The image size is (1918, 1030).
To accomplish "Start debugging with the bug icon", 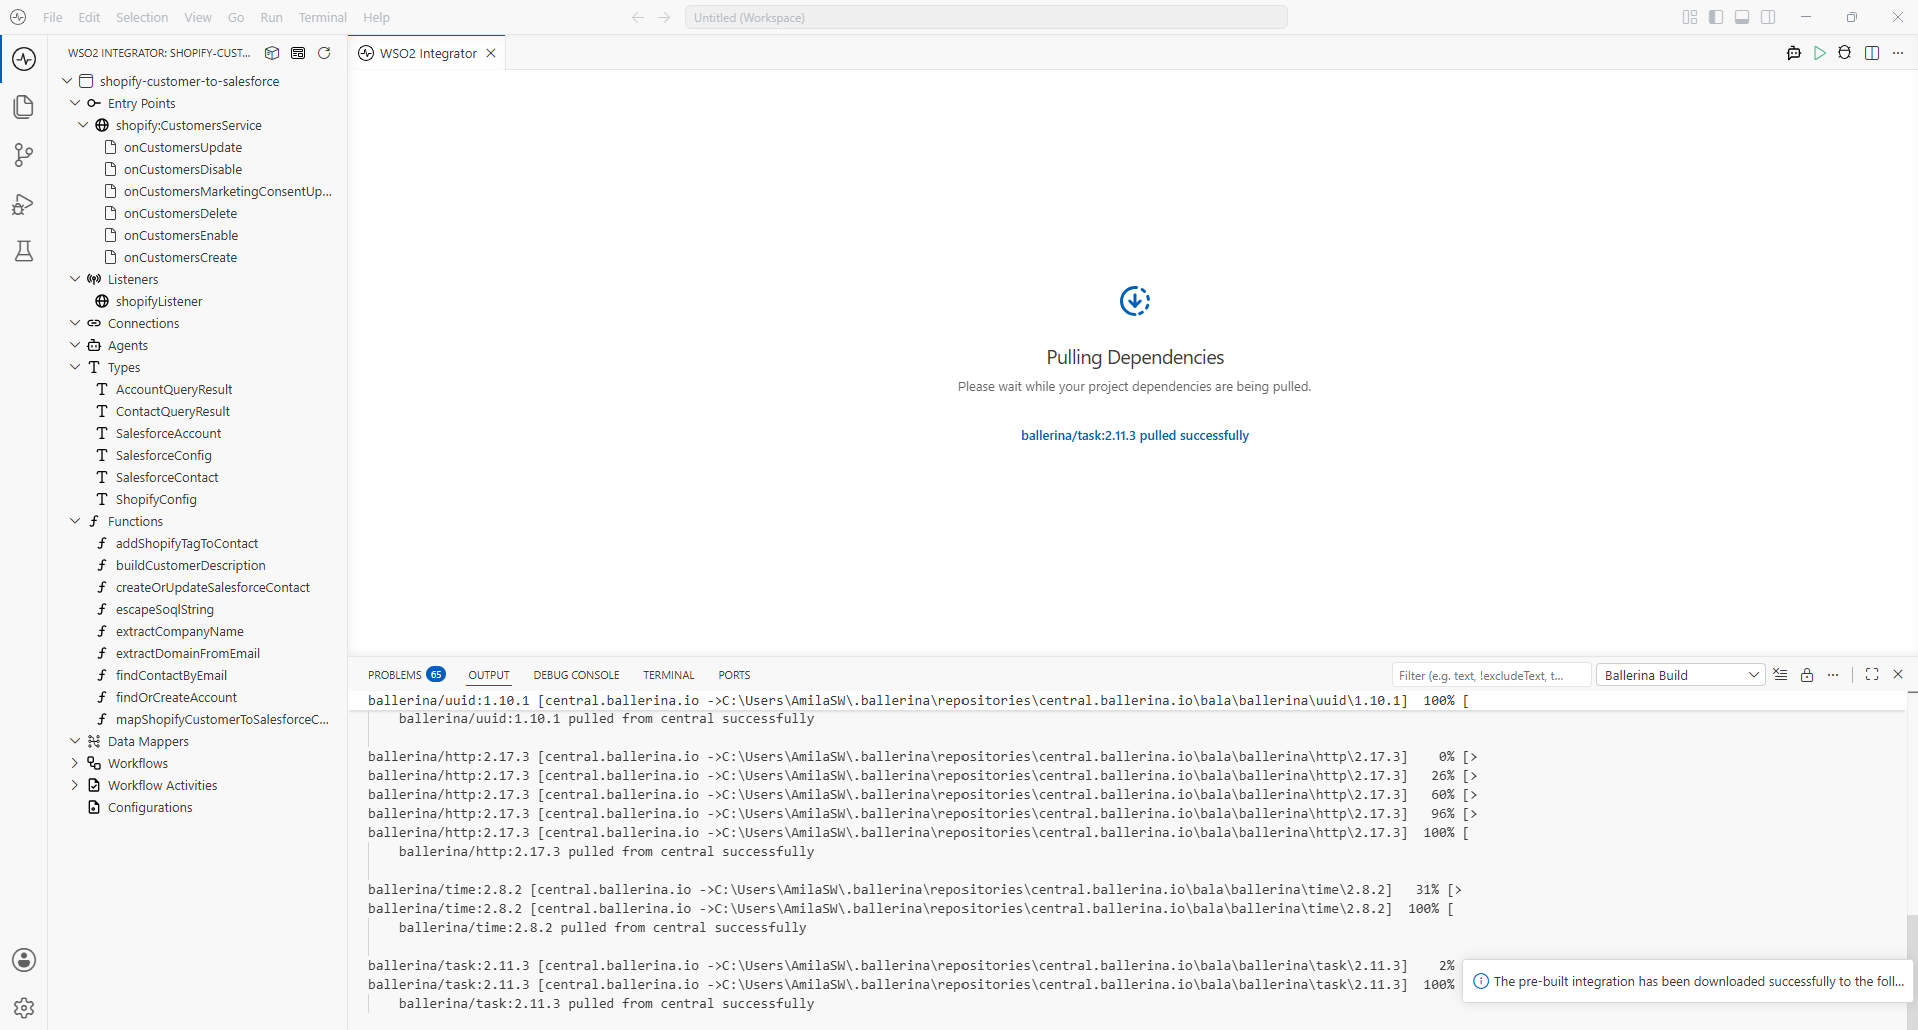I will pos(1845,53).
